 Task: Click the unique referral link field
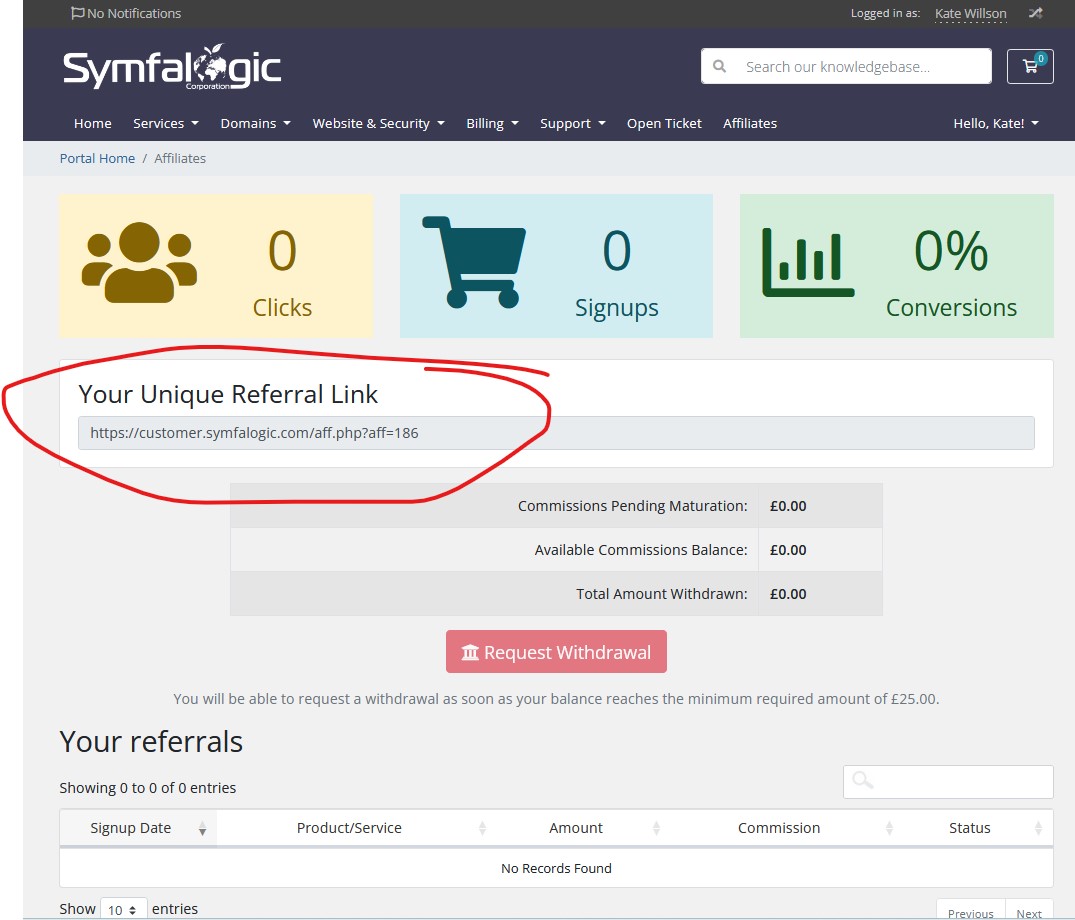[556, 433]
